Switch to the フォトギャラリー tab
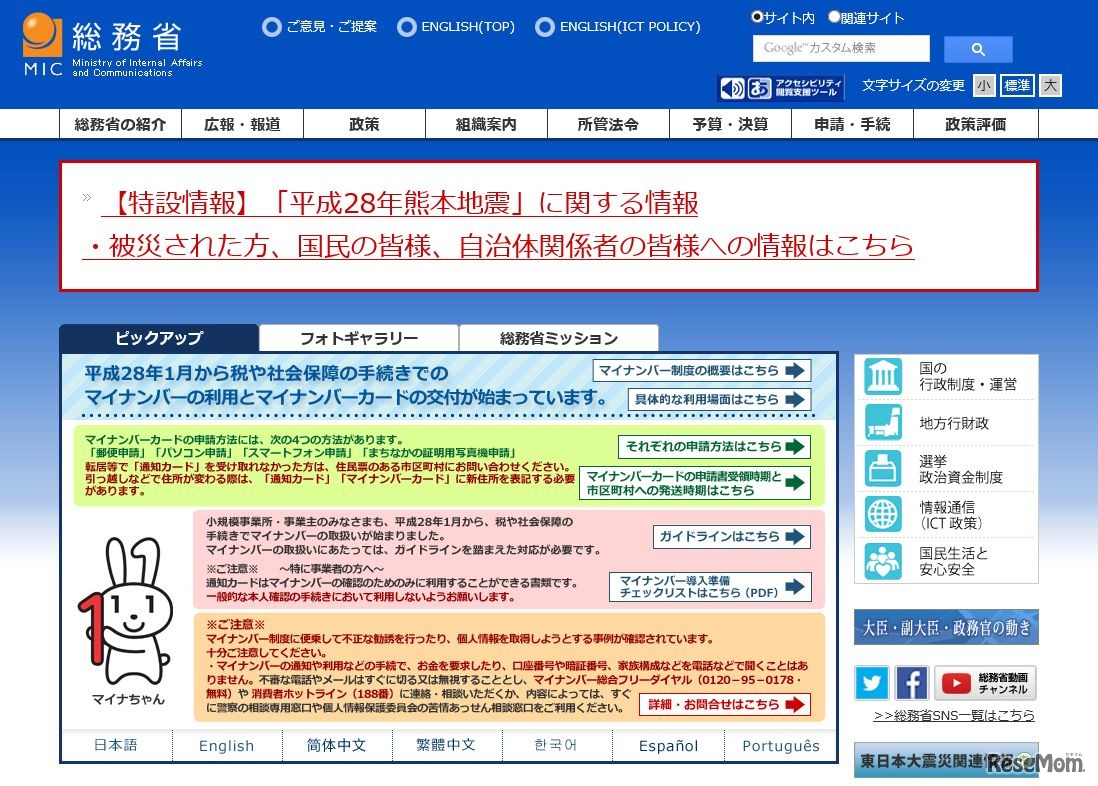This screenshot has height=786, width=1098. point(358,338)
